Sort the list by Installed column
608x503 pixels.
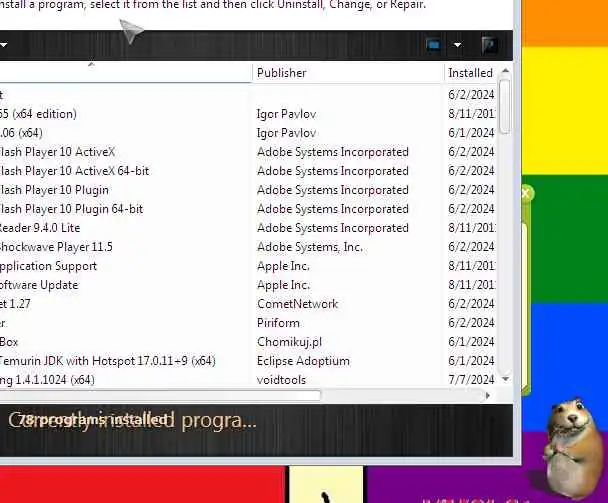[470, 73]
